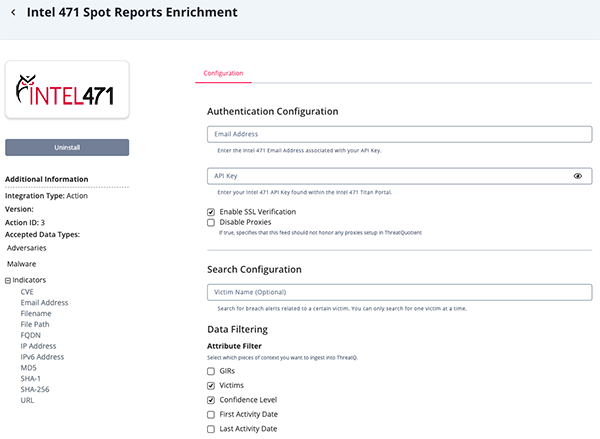Screen dimensions: 600x439
Task: Go back using the arrow beside the title
Action: tap(13, 13)
